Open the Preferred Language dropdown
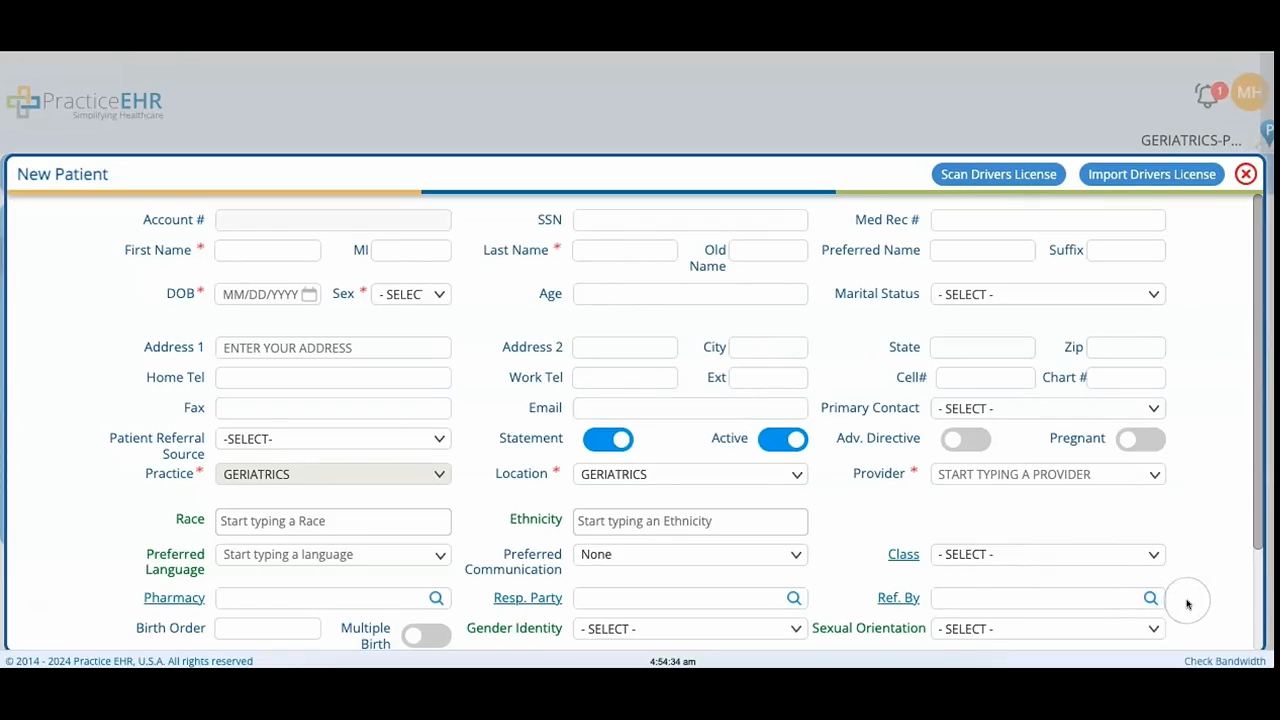This screenshot has height=720, width=1280. click(333, 555)
